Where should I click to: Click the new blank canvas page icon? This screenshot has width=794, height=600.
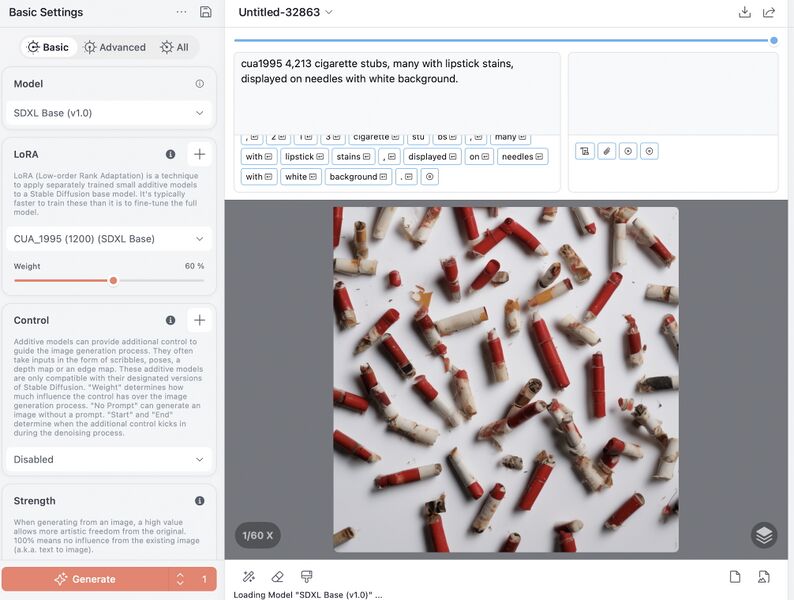click(x=735, y=577)
